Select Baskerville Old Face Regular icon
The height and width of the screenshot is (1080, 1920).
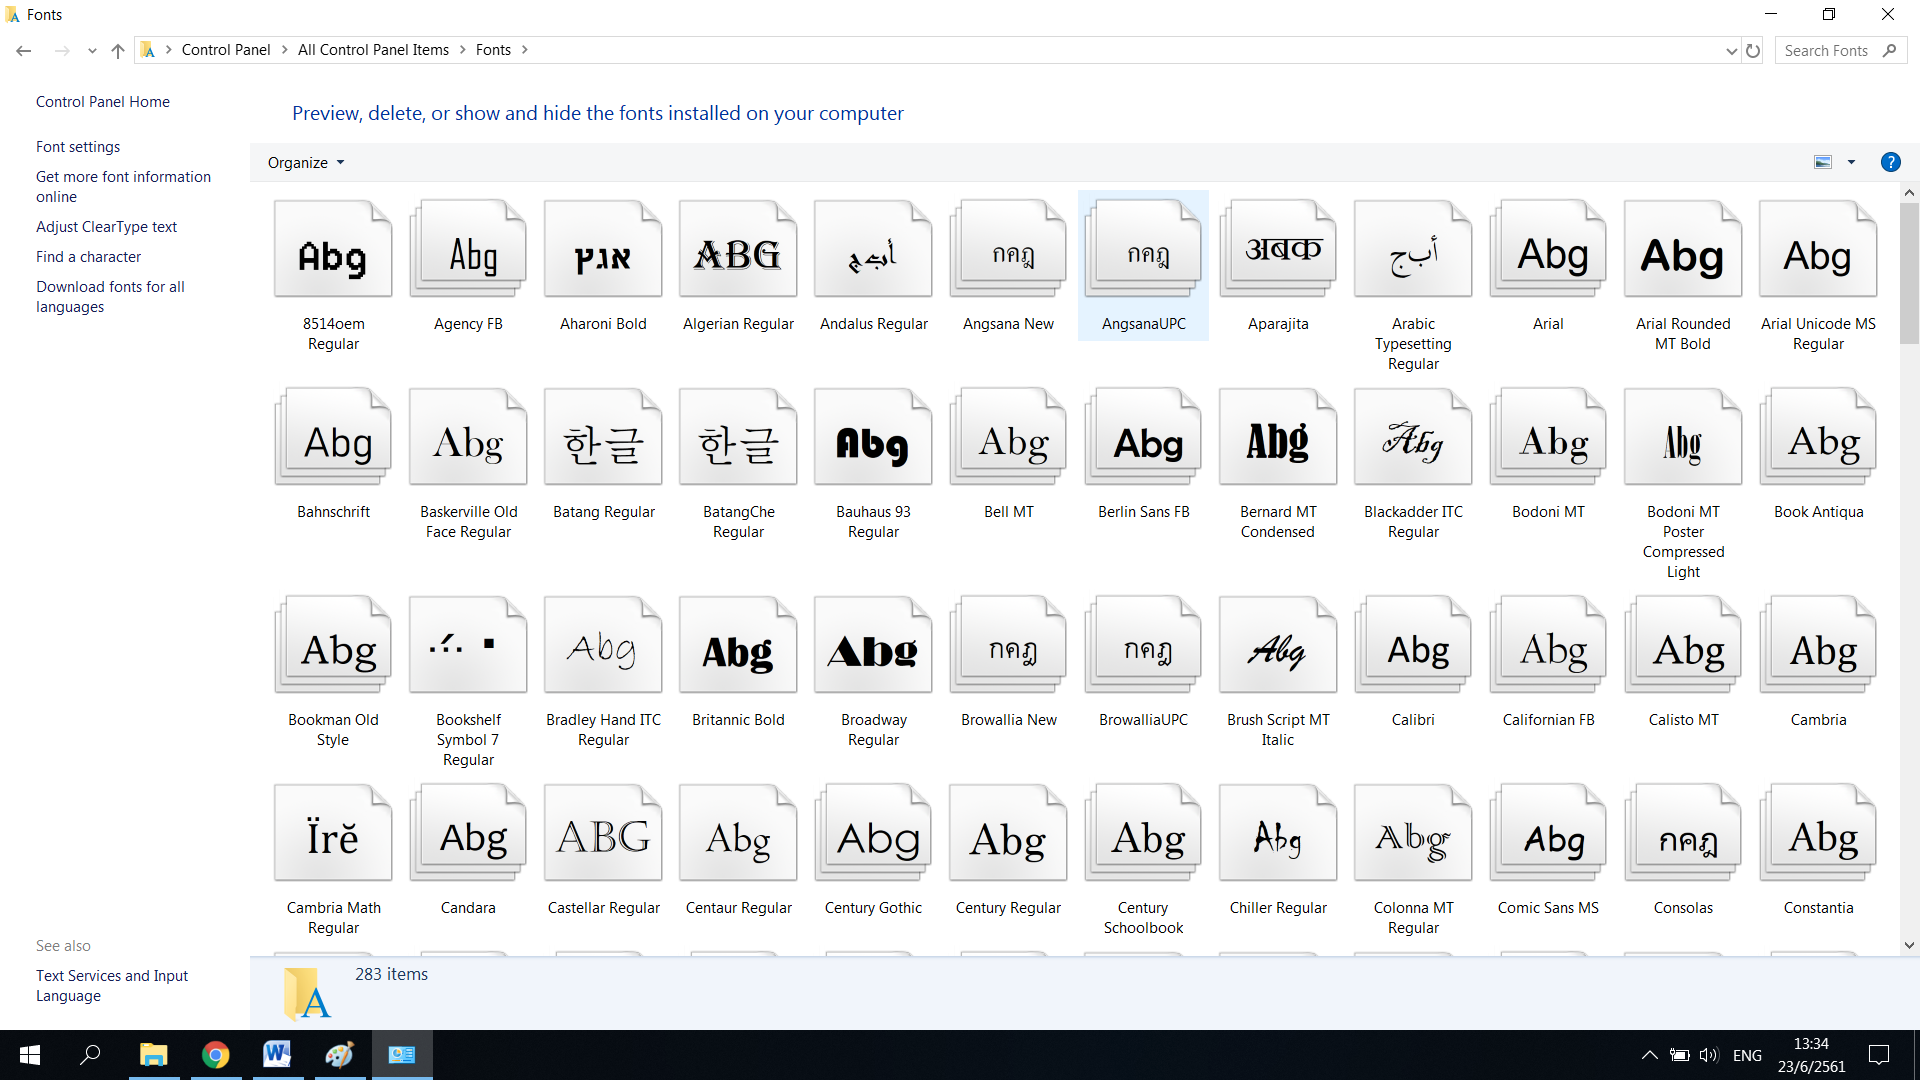468,437
